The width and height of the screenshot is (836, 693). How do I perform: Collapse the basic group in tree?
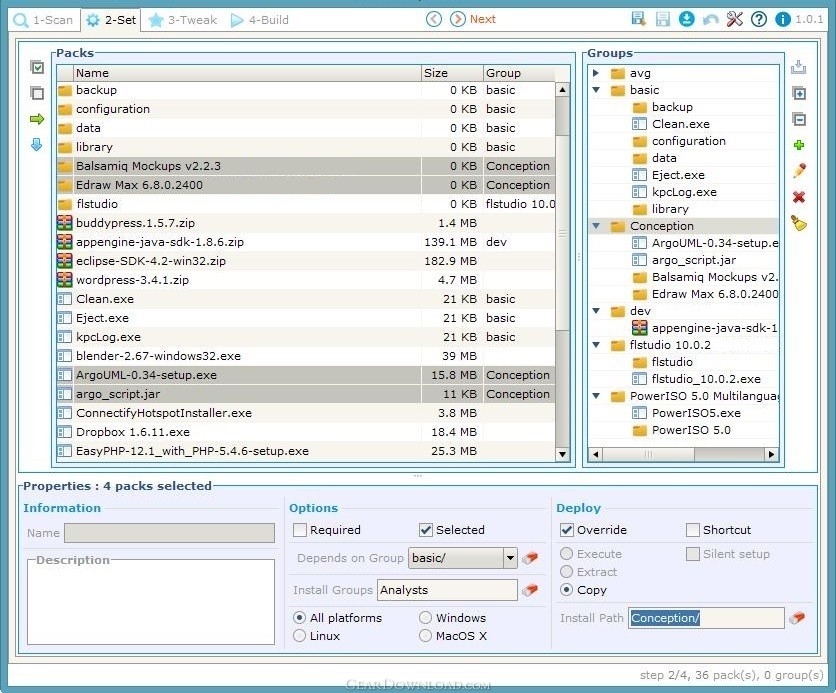tap(596, 90)
